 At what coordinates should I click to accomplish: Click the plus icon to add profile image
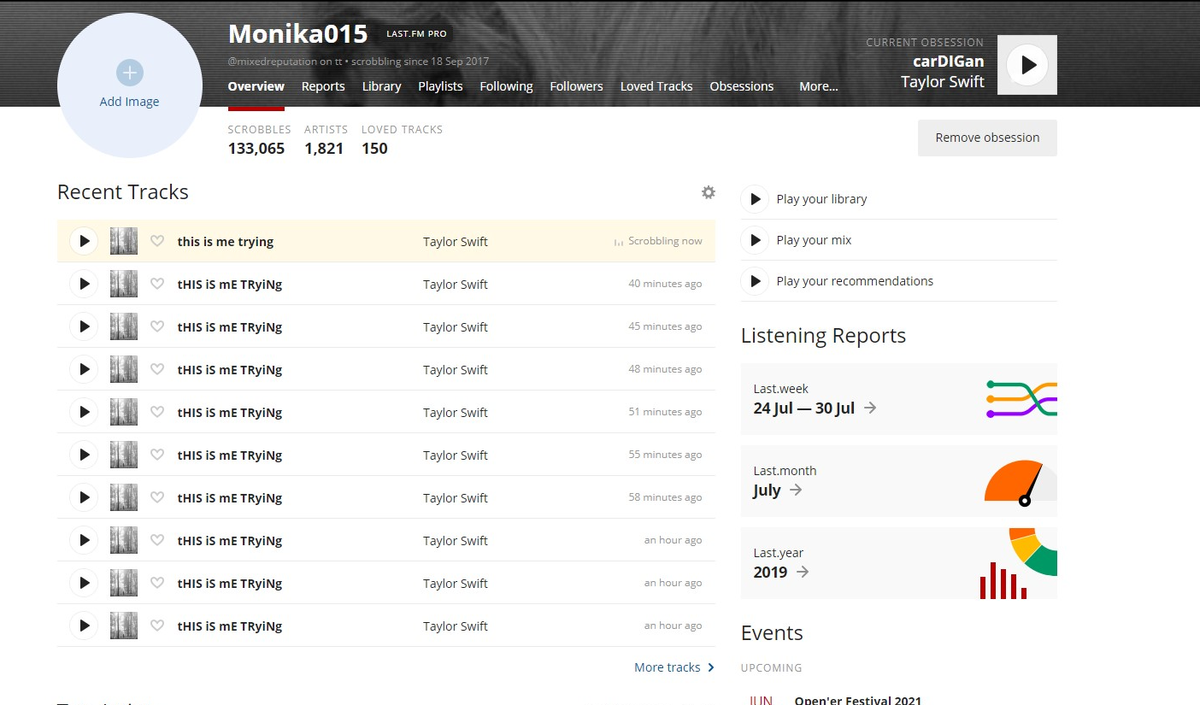(130, 73)
